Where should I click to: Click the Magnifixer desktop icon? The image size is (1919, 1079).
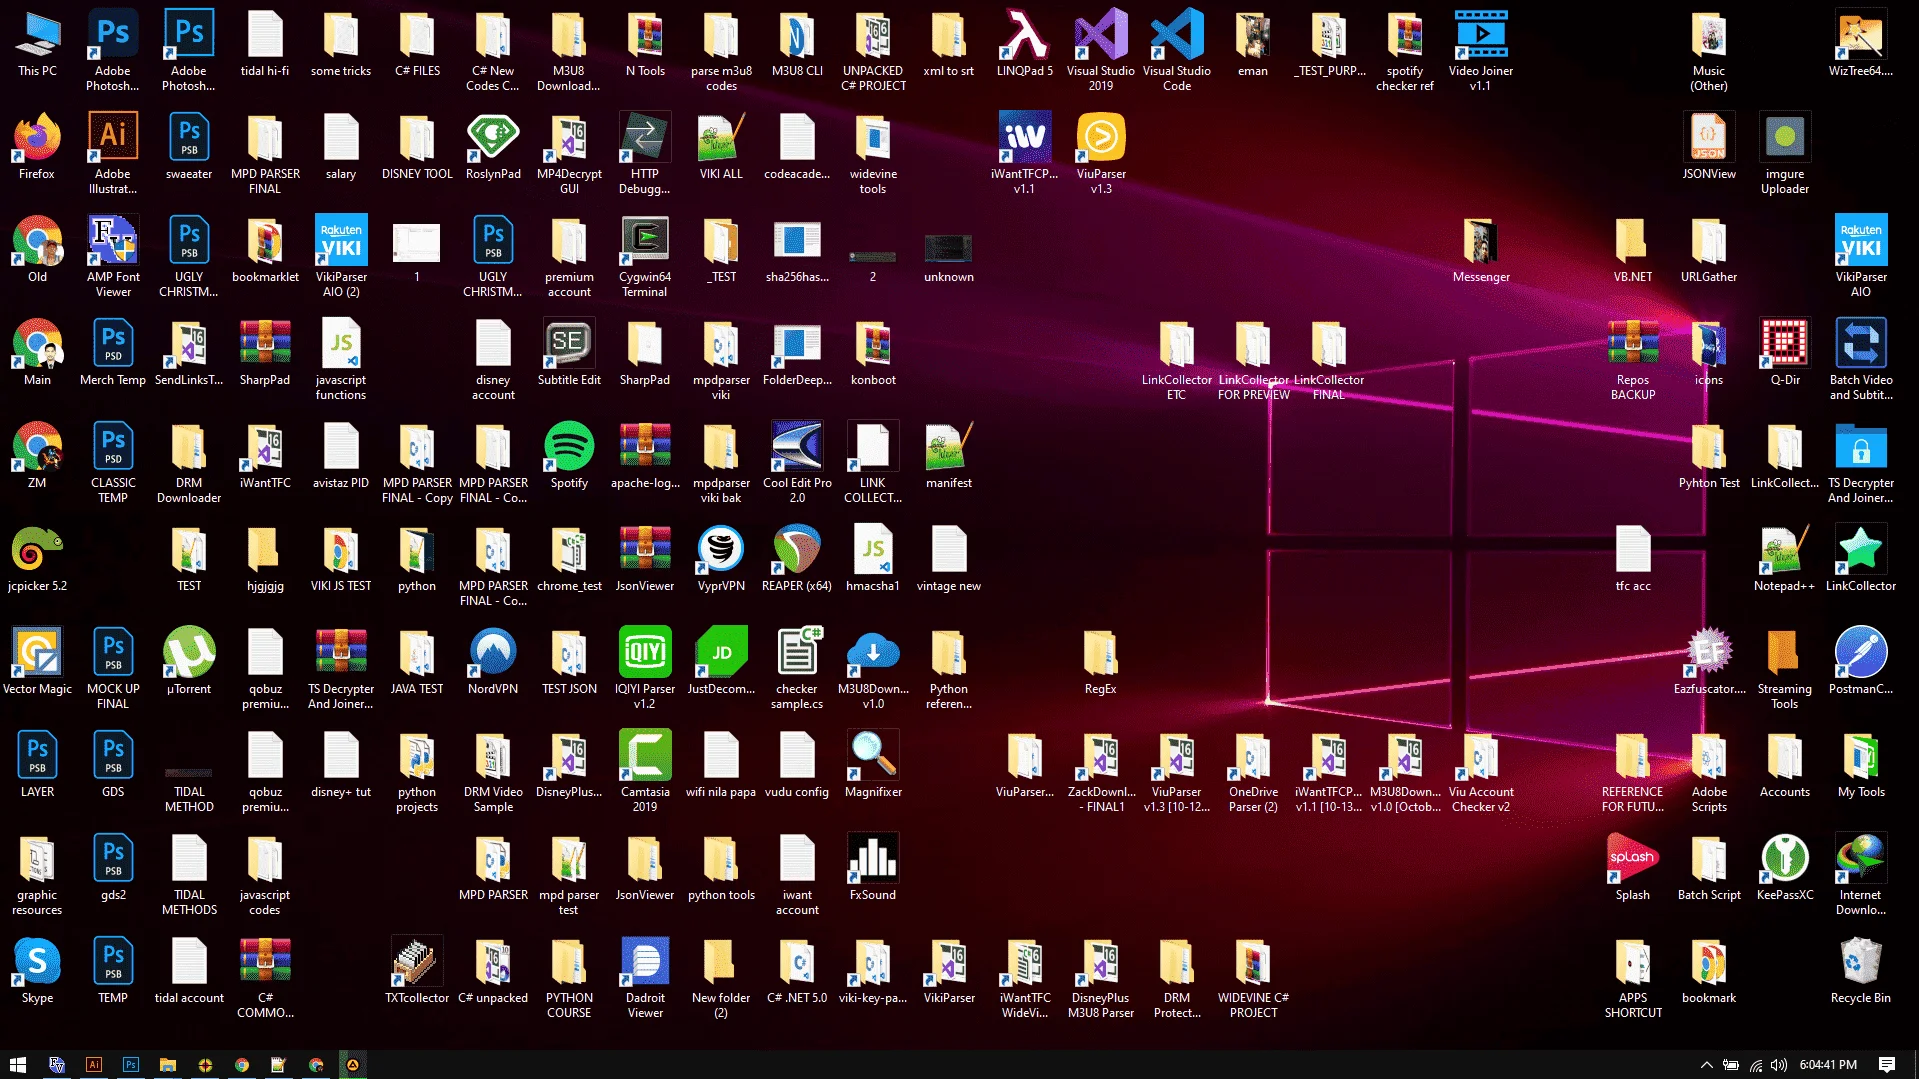[x=873, y=765]
